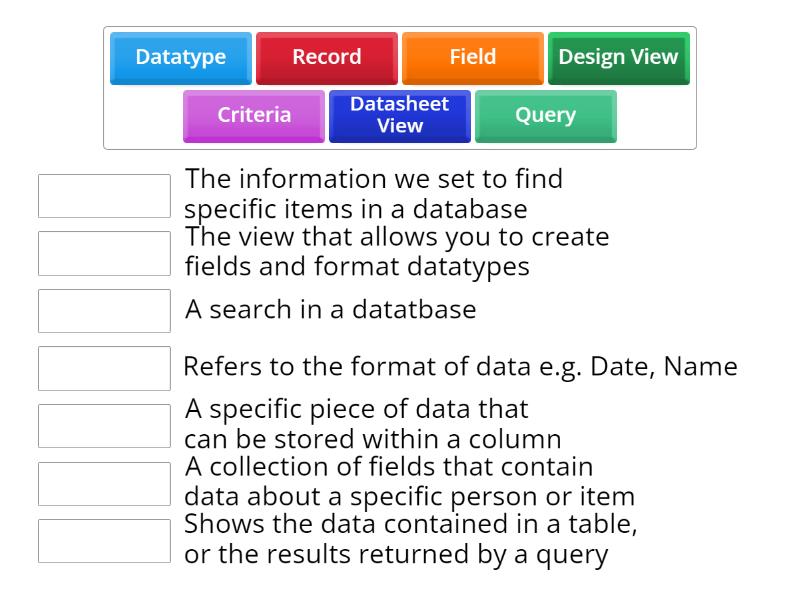Viewport: 800px width, 600px height.
Task: Click the definition mentioning 'create fields and format datatypes'
Action: (x=396, y=252)
